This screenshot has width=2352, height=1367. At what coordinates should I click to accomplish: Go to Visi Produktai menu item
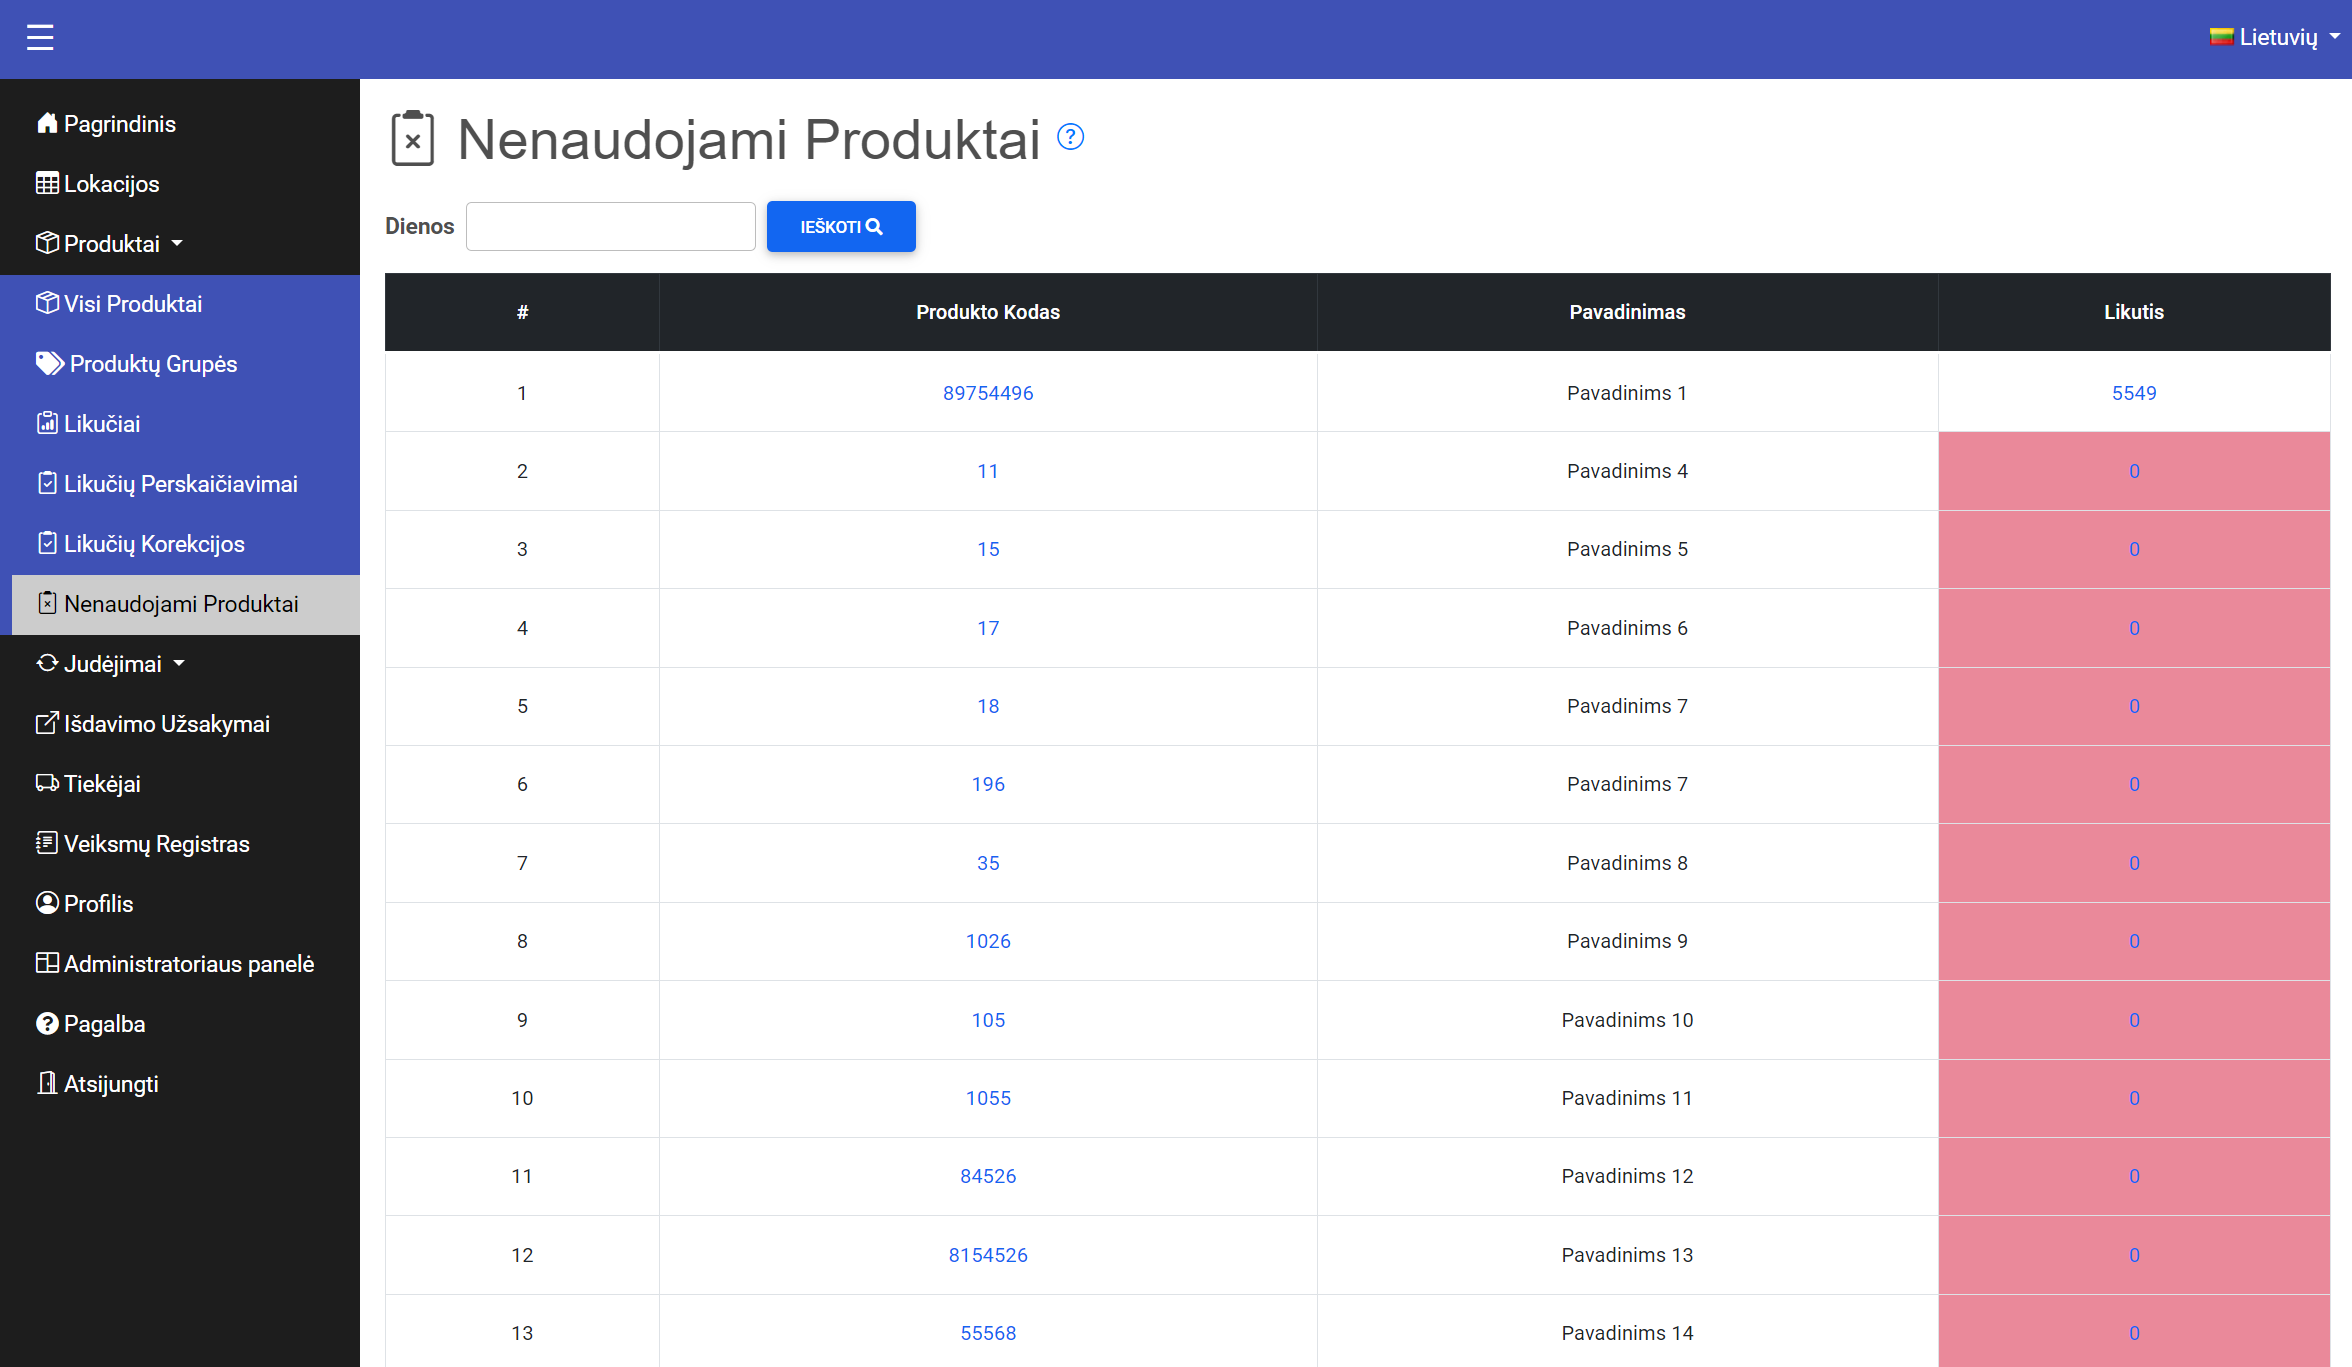[132, 303]
